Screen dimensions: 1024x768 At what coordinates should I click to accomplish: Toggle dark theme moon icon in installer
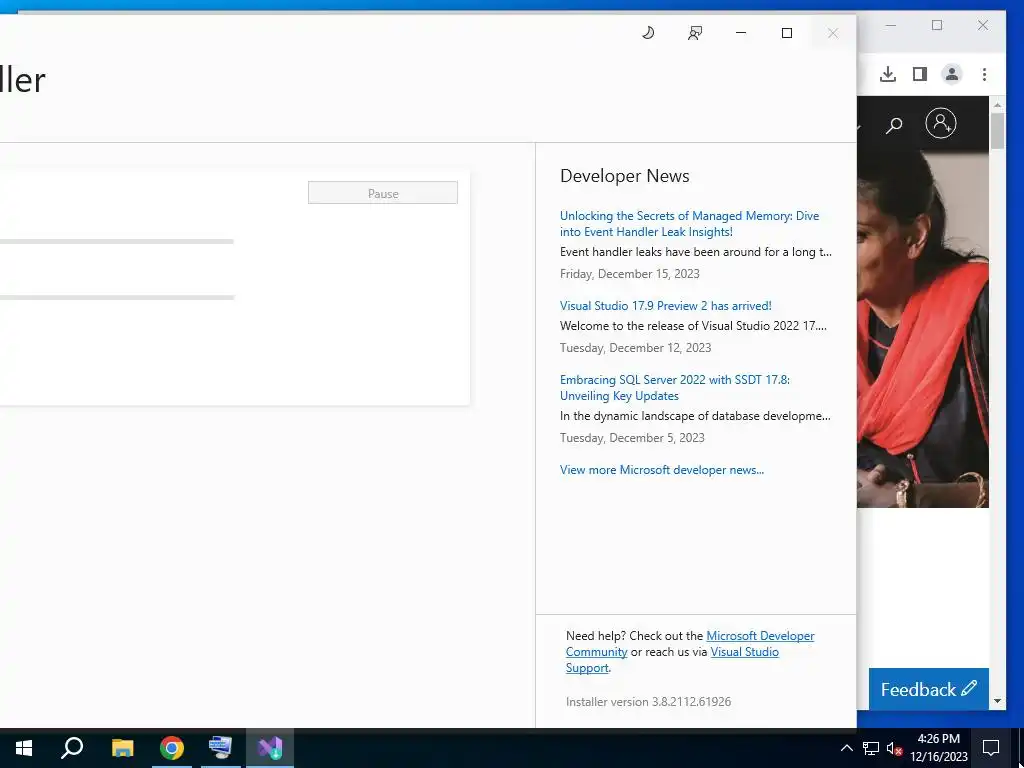[648, 33]
